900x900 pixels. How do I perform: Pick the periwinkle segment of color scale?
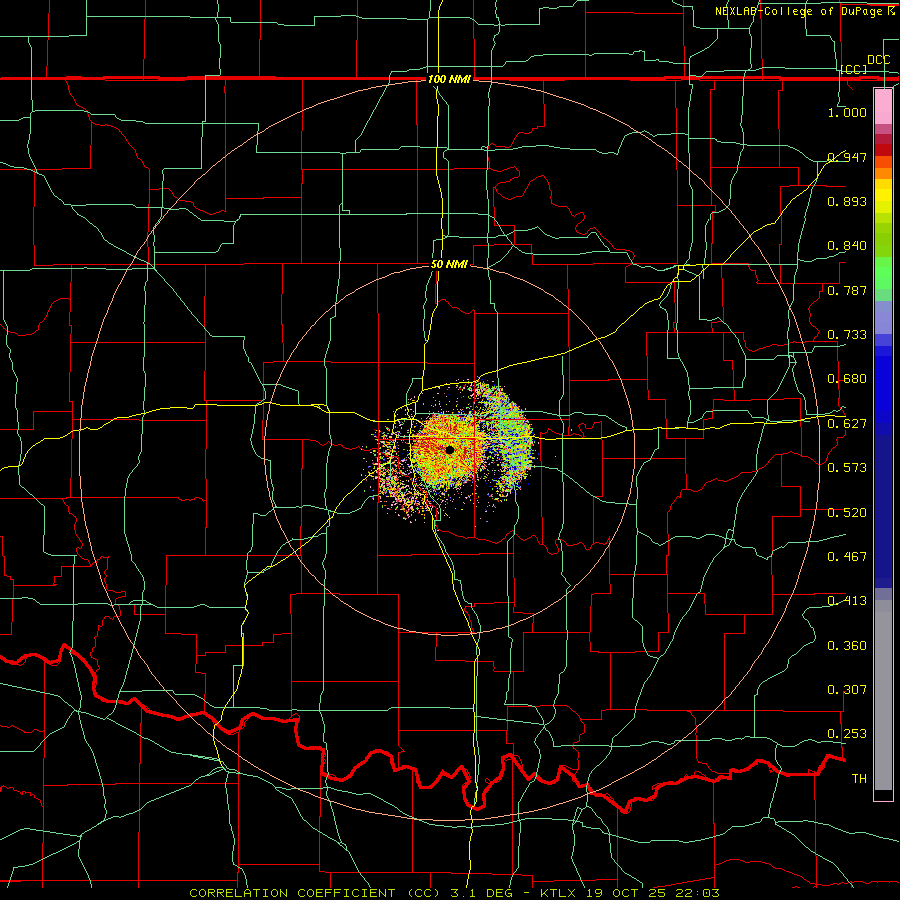(x=883, y=318)
